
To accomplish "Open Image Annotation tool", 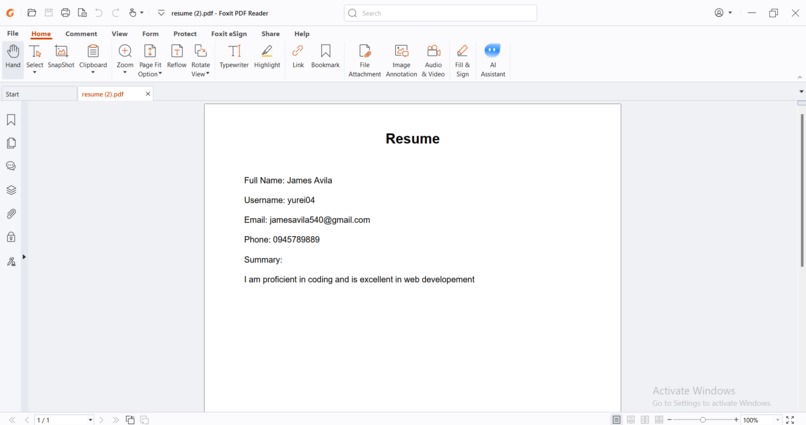I will click(x=401, y=60).
